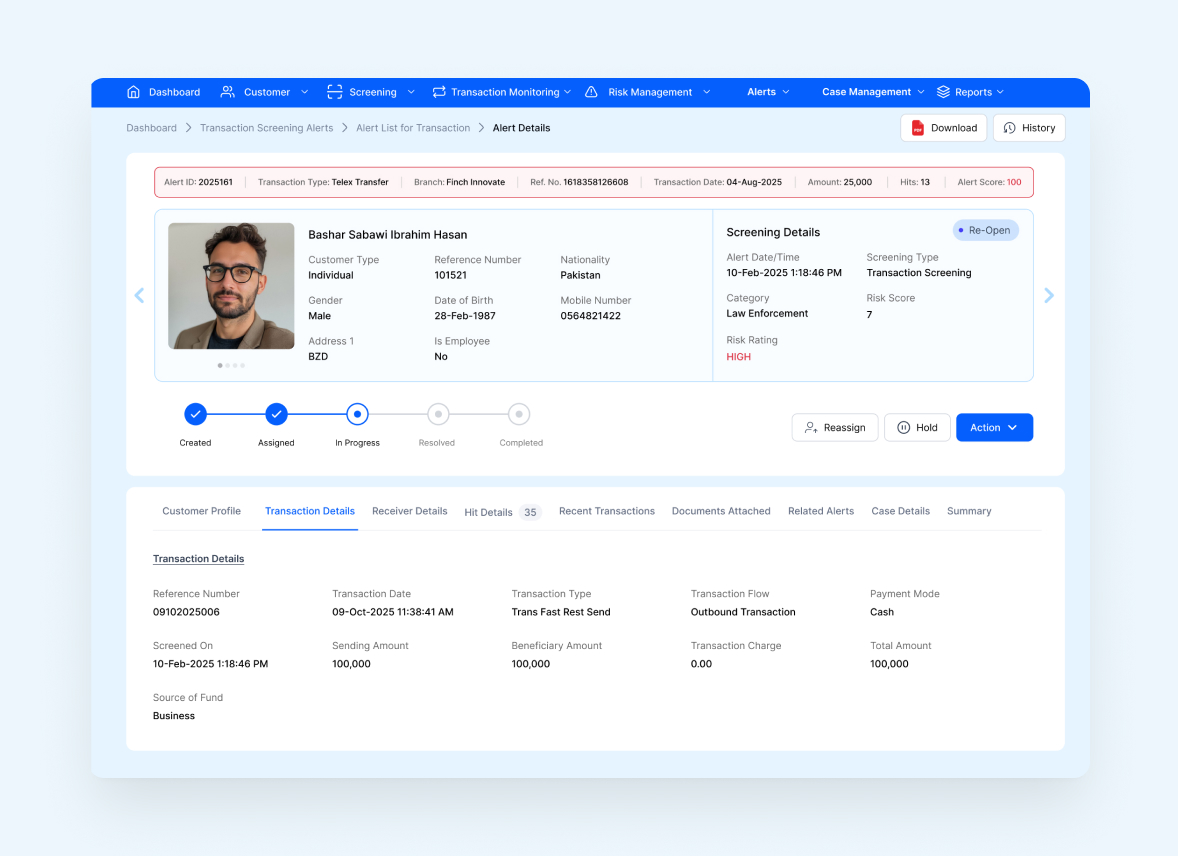Click the Transaction Monitoring arrows icon
1178x856 pixels.
pyautogui.click(x=439, y=92)
